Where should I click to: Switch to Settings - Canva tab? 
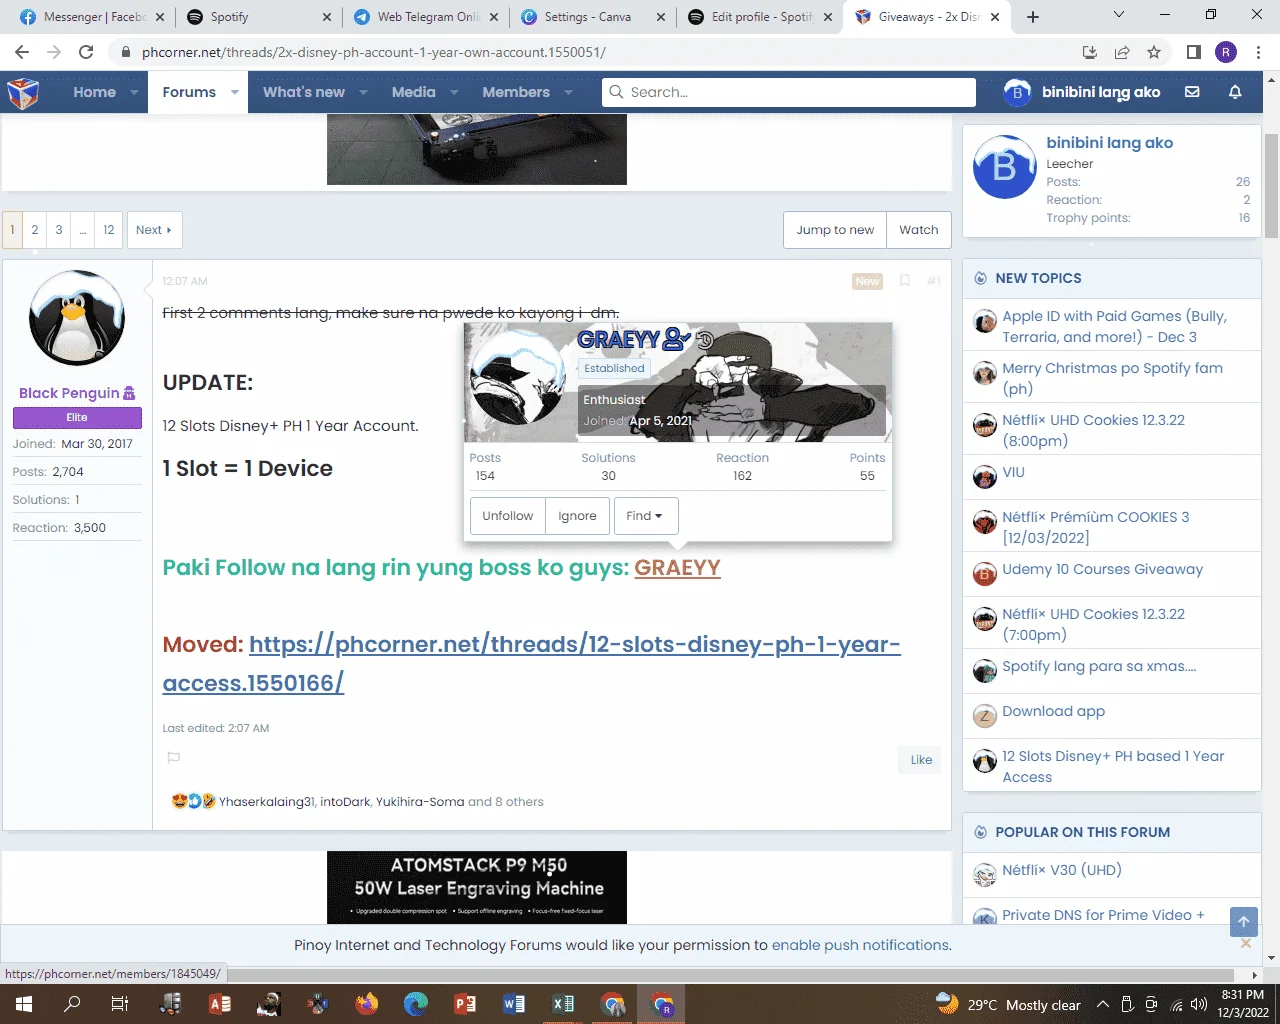click(x=591, y=17)
